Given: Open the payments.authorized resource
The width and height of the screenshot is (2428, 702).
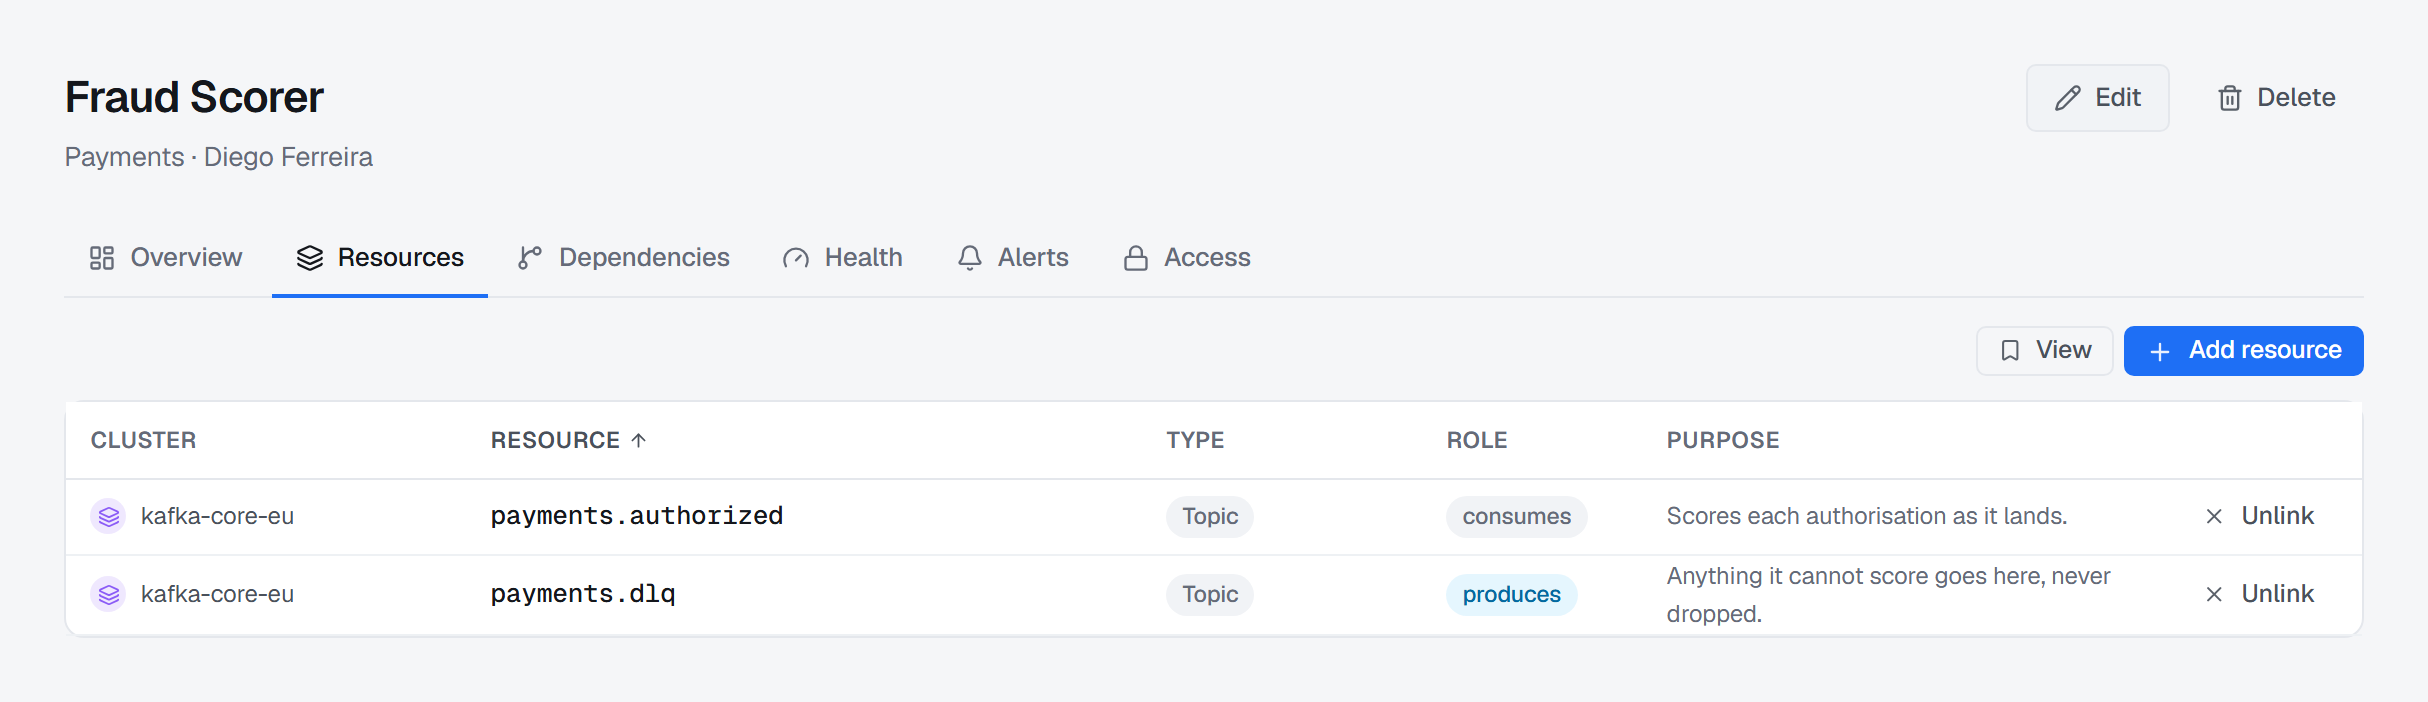Looking at the screenshot, I should tap(637, 516).
